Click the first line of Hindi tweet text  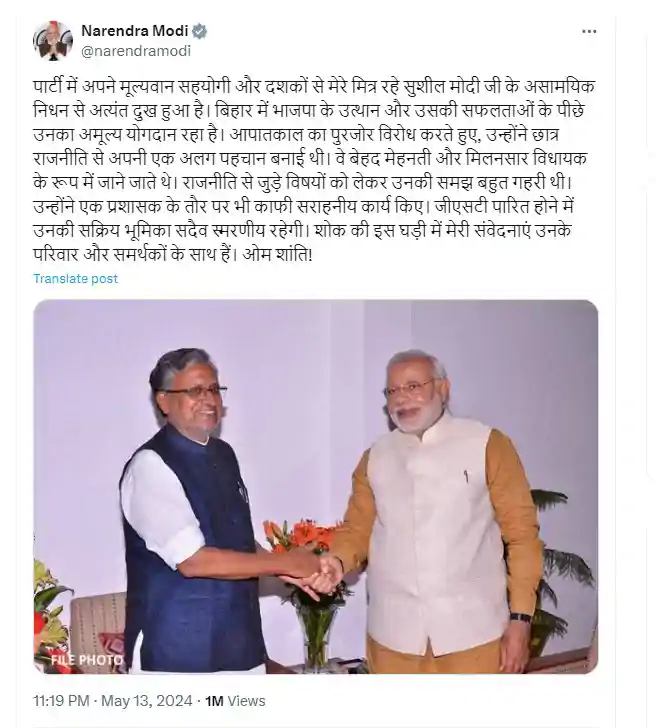(314, 87)
